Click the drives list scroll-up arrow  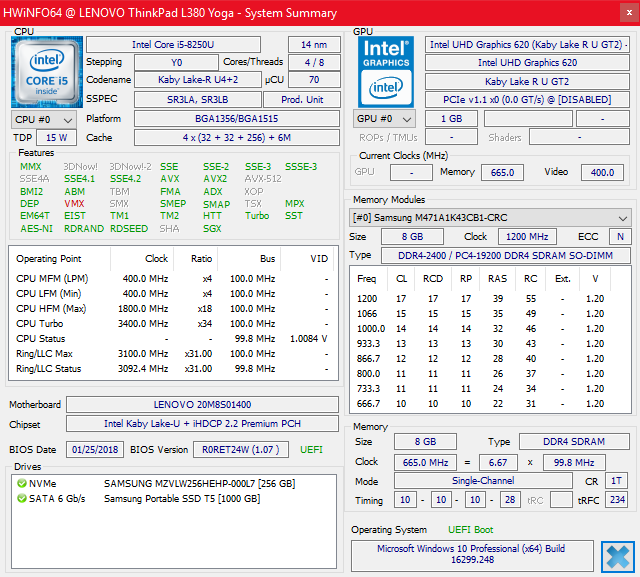[329, 482]
